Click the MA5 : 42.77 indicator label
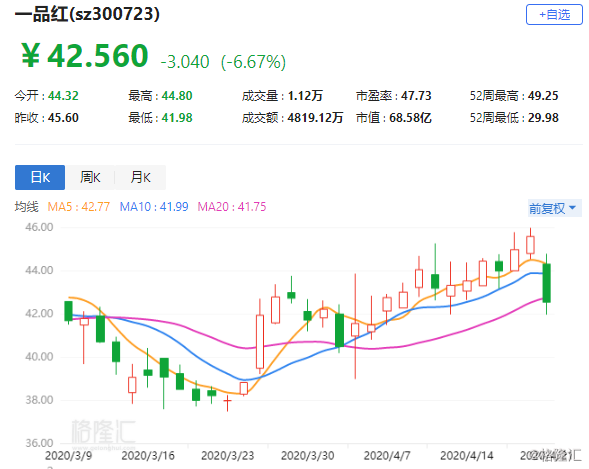 click(79, 207)
